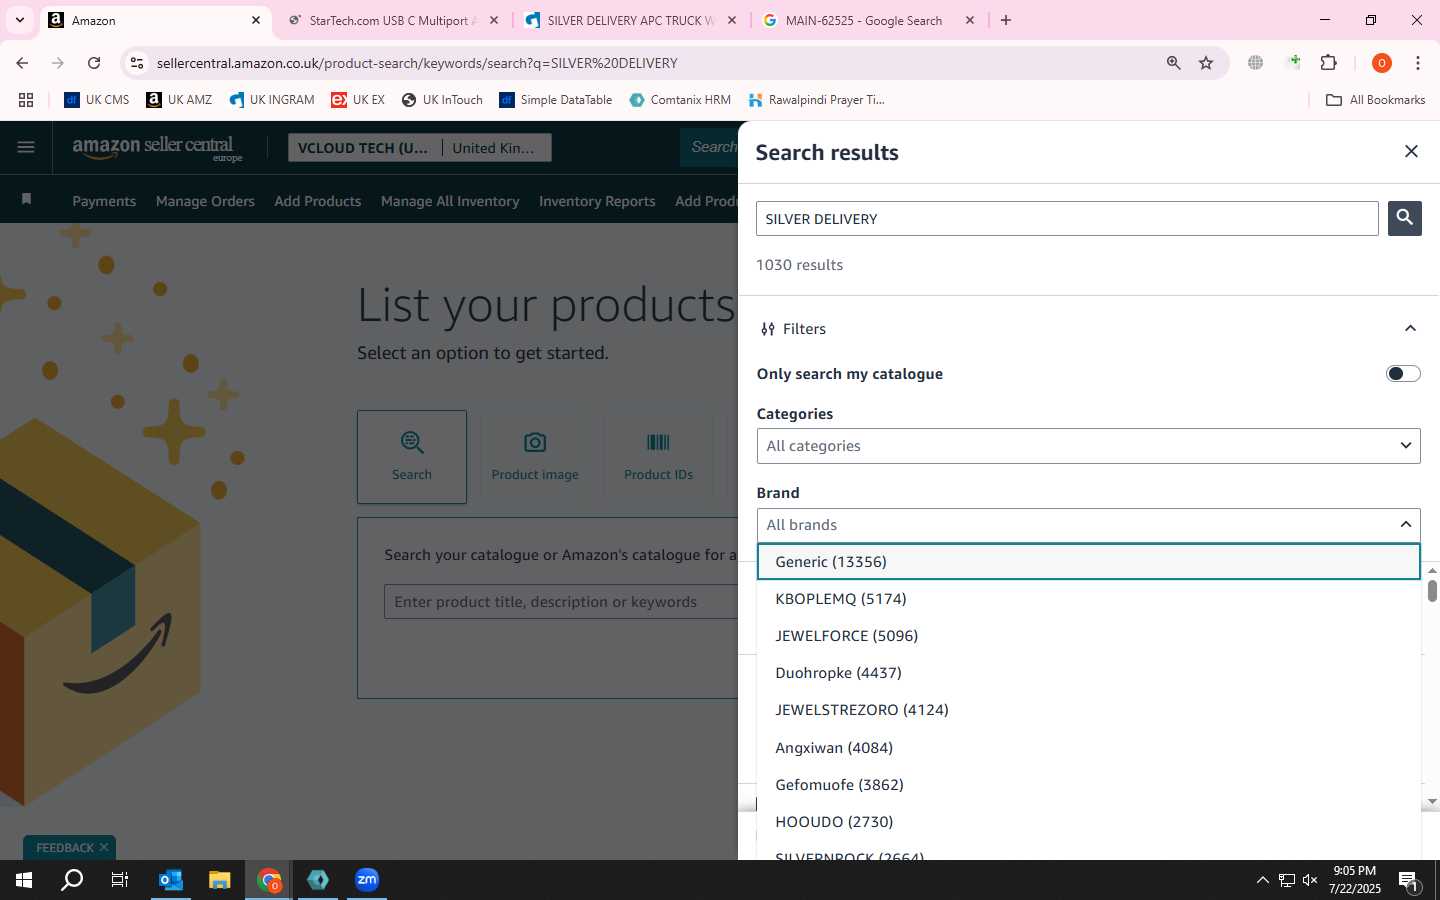Close the Search results panel

1411,151
